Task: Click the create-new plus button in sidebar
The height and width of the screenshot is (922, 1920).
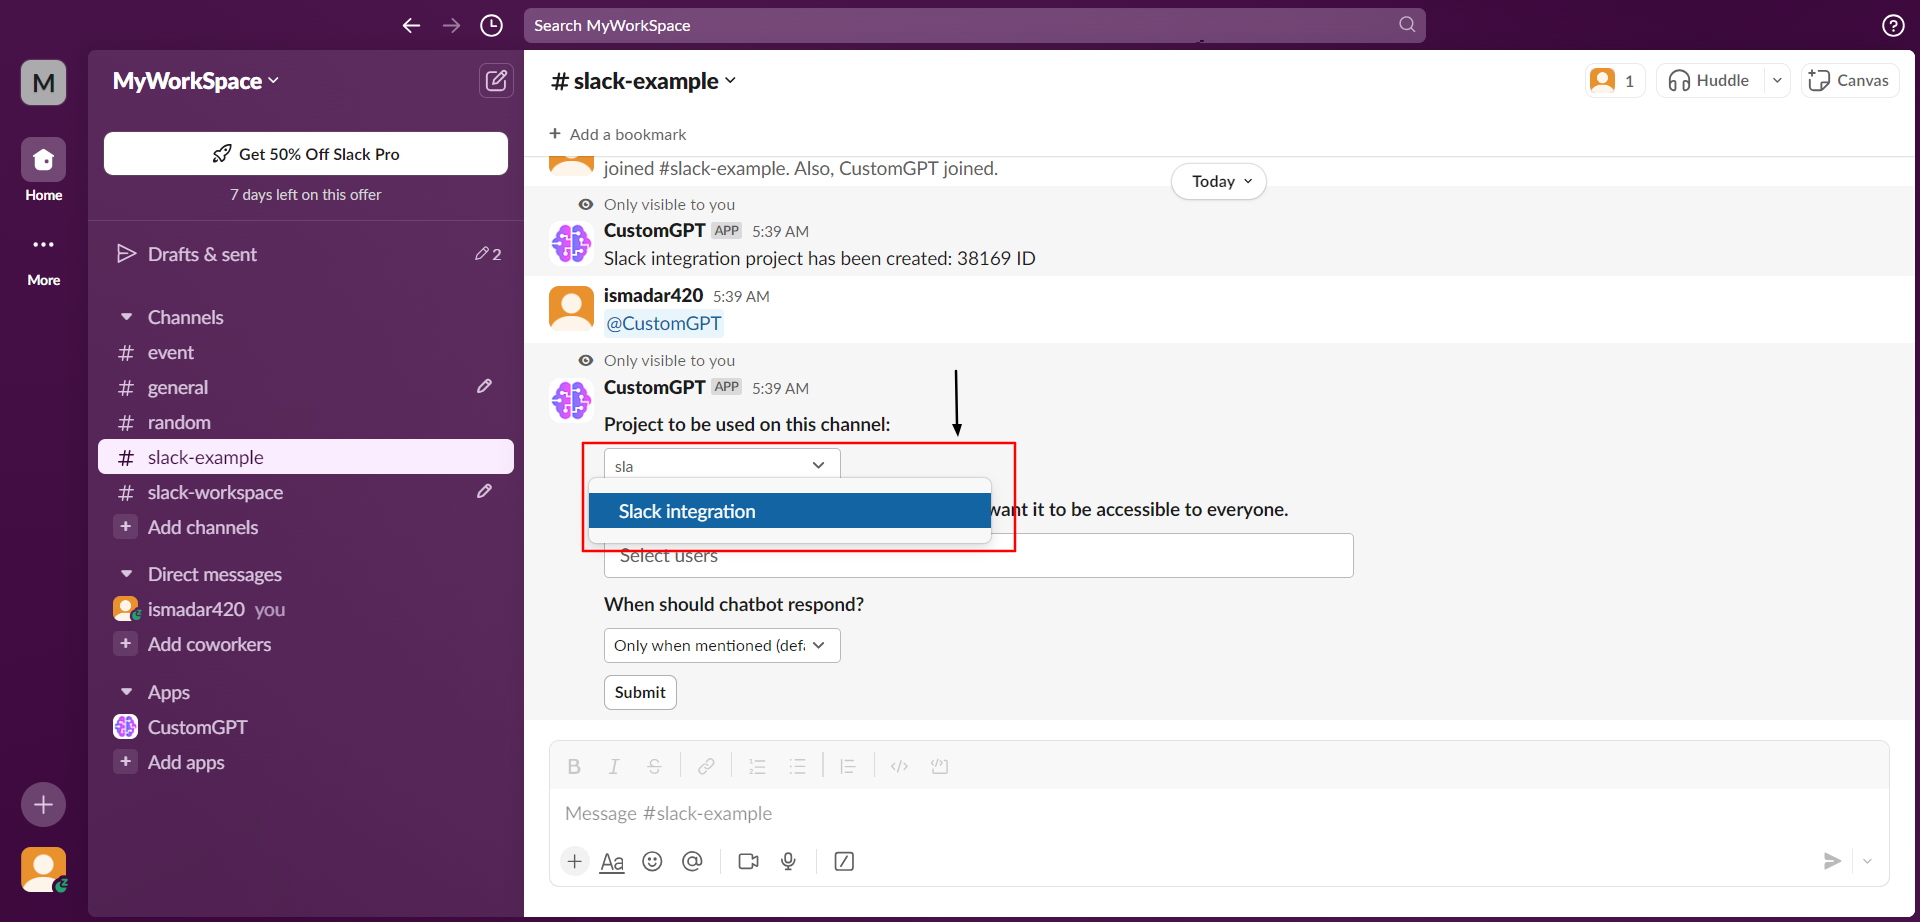Action: click(x=44, y=804)
